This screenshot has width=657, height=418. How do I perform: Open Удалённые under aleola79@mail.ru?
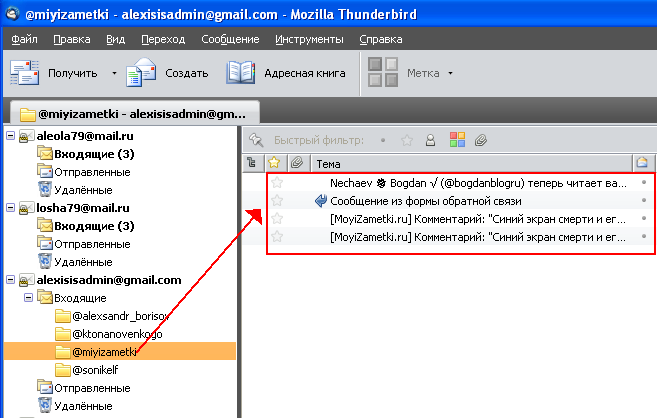click(x=83, y=190)
